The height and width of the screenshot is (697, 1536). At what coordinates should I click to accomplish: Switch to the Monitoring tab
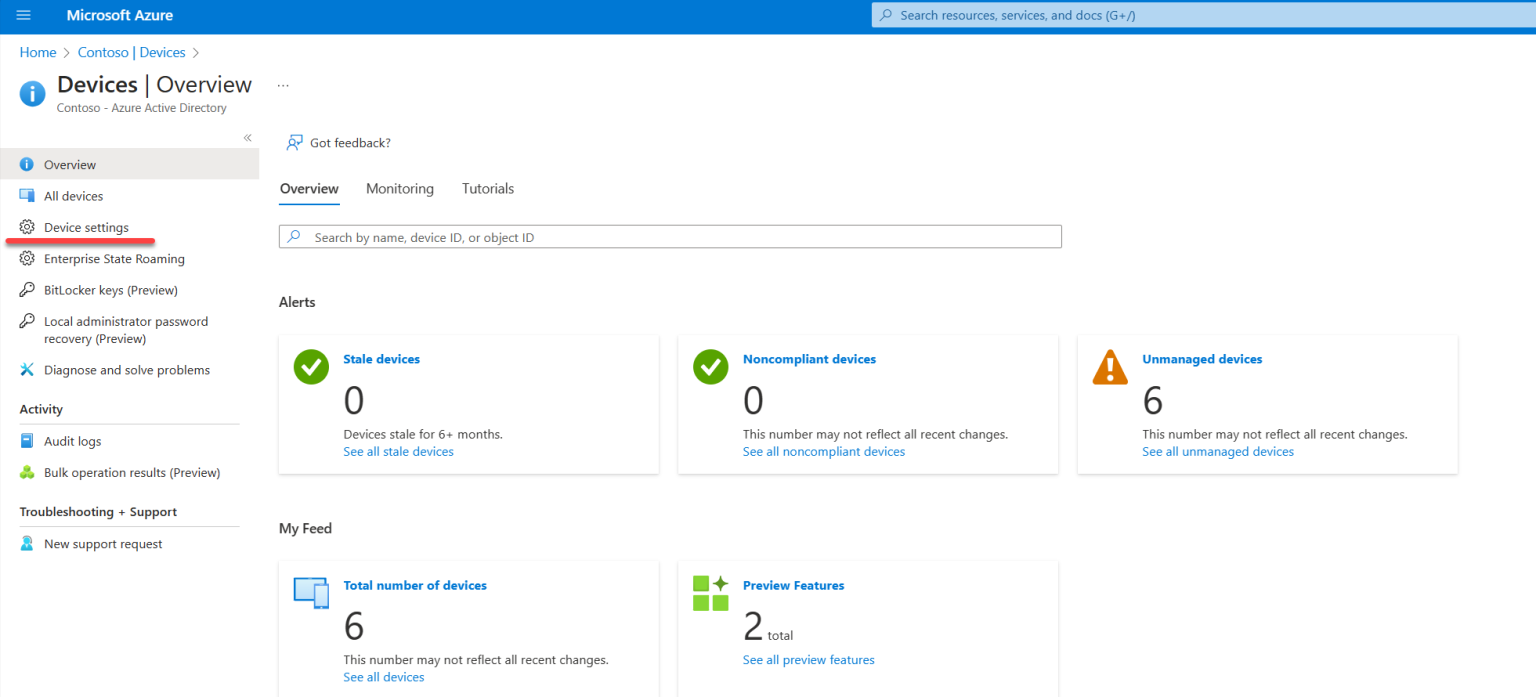[x=400, y=188]
